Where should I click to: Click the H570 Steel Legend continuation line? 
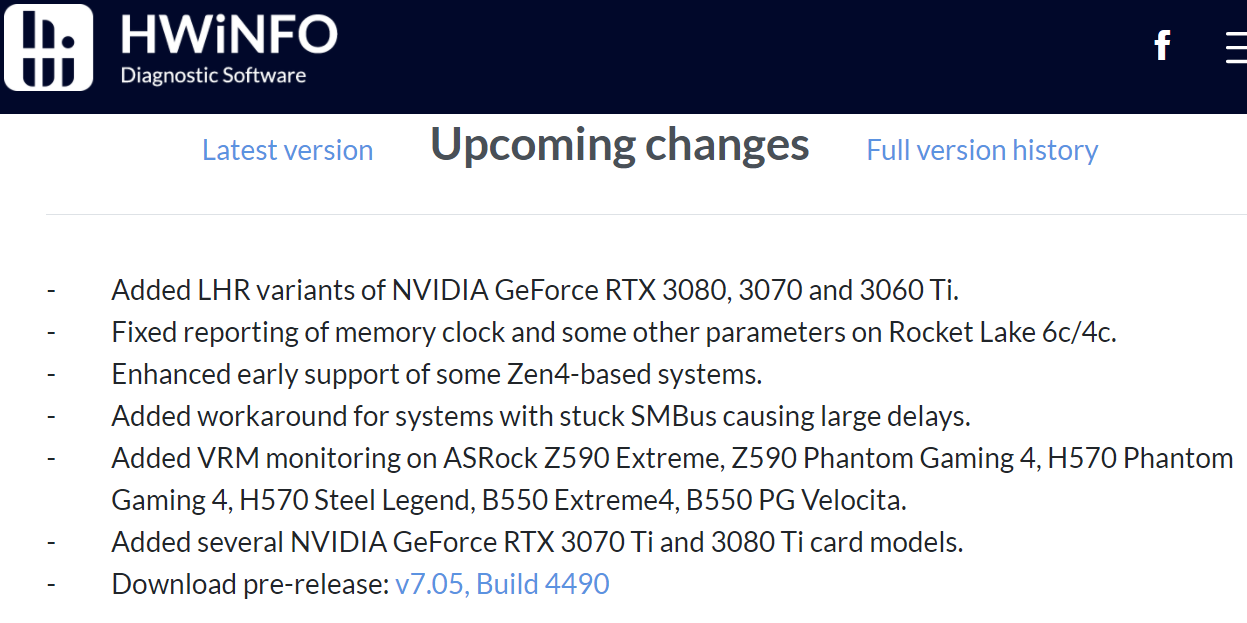click(509, 500)
